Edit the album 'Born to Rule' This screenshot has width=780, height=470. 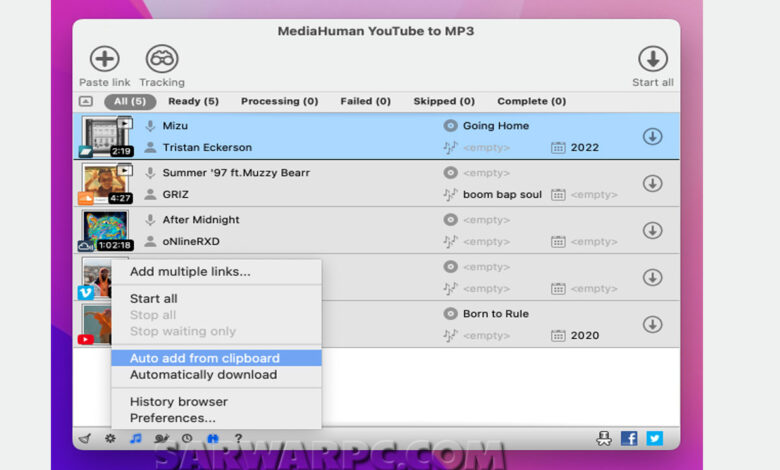click(x=496, y=314)
